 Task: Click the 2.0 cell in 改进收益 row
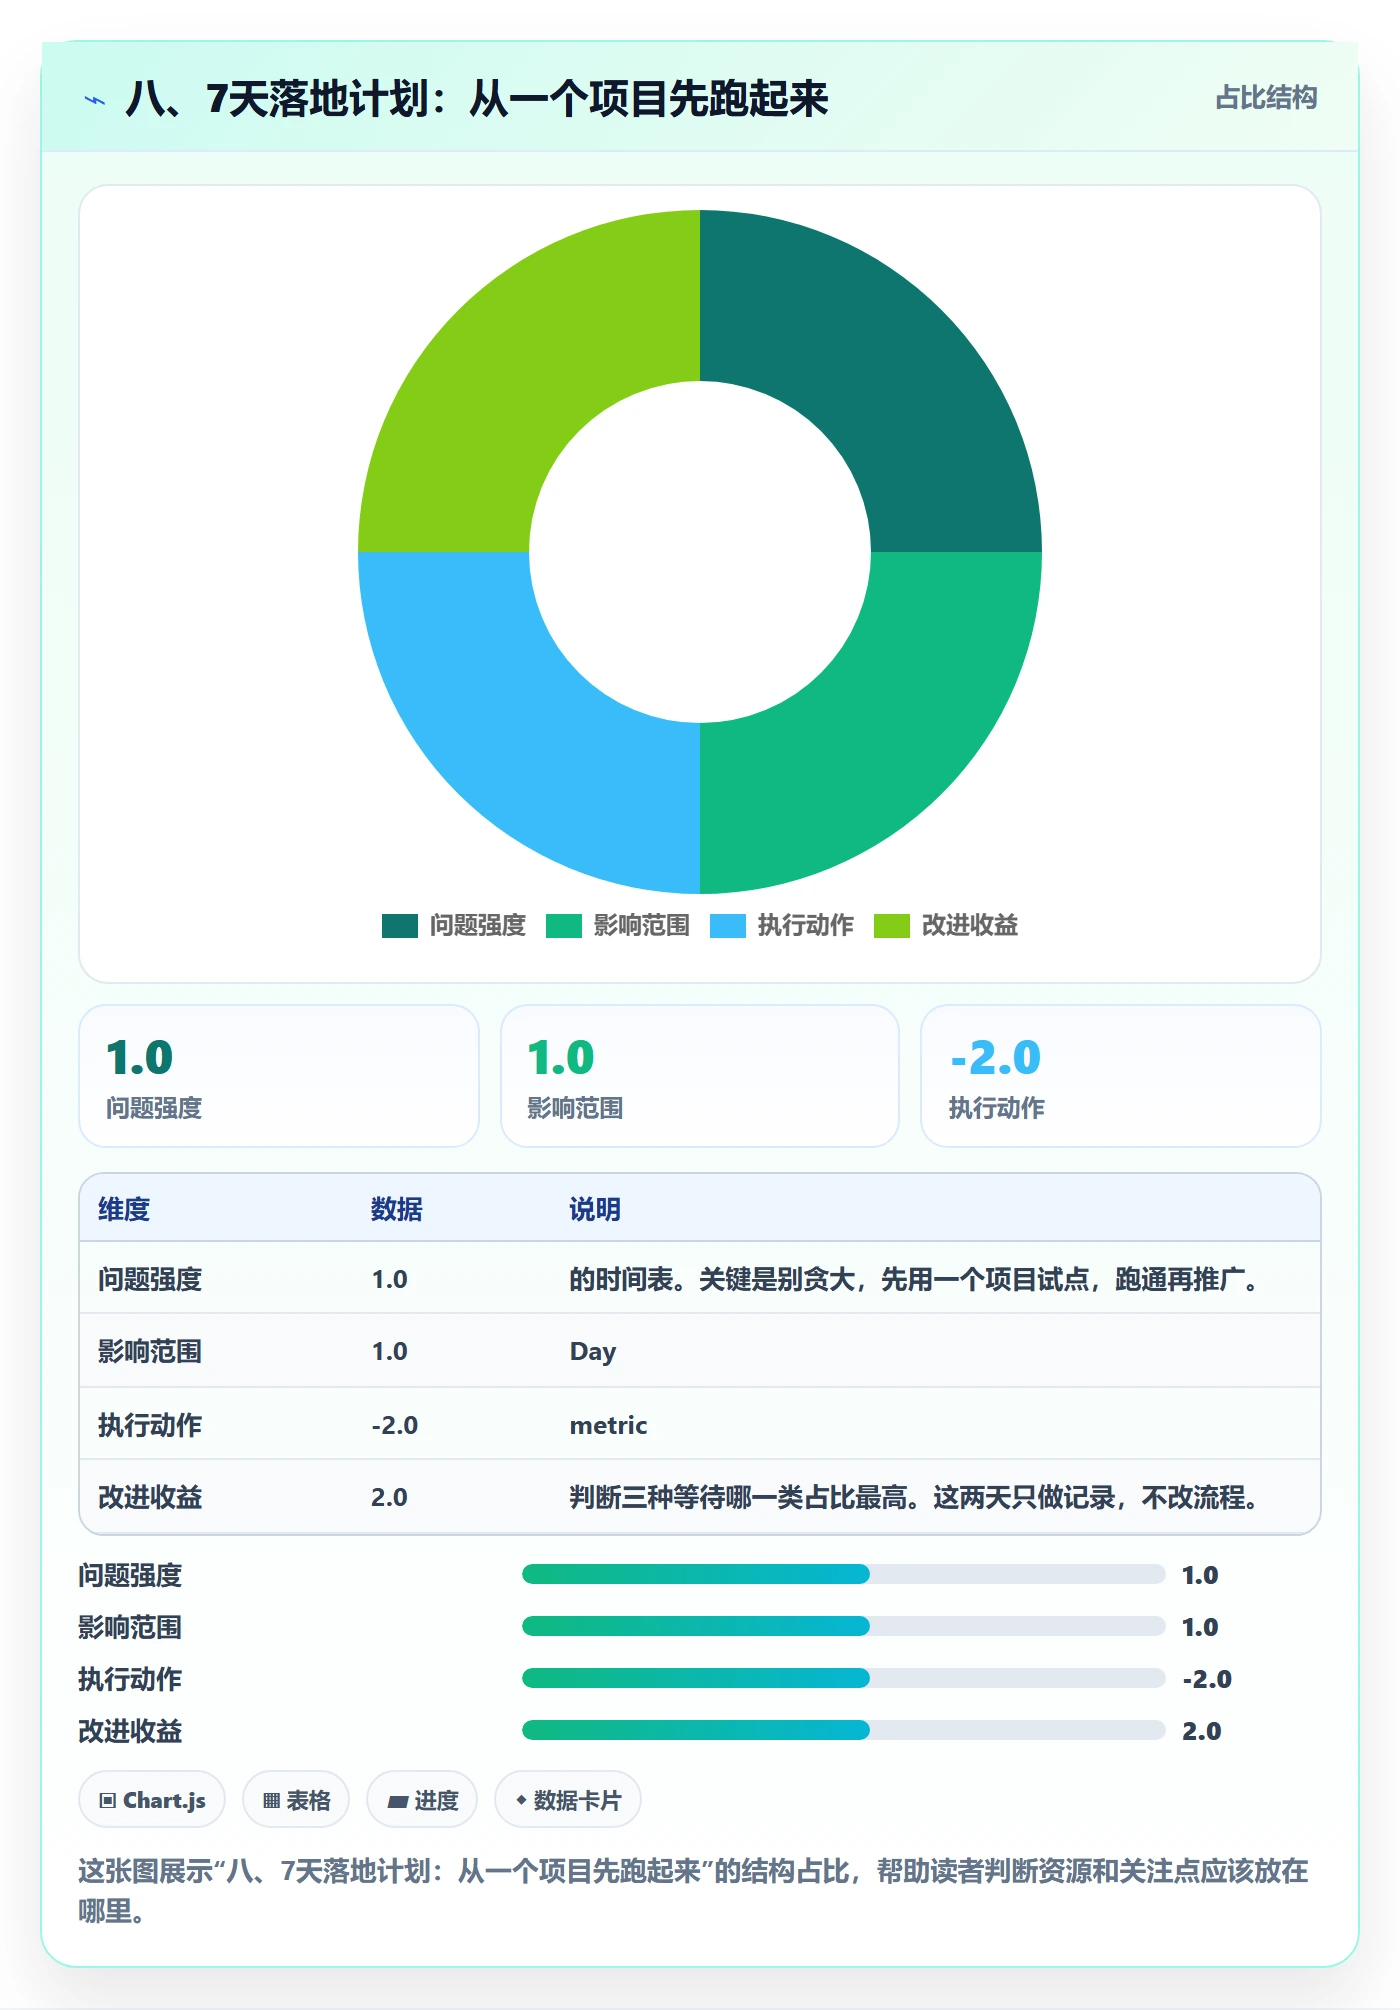(x=389, y=1497)
